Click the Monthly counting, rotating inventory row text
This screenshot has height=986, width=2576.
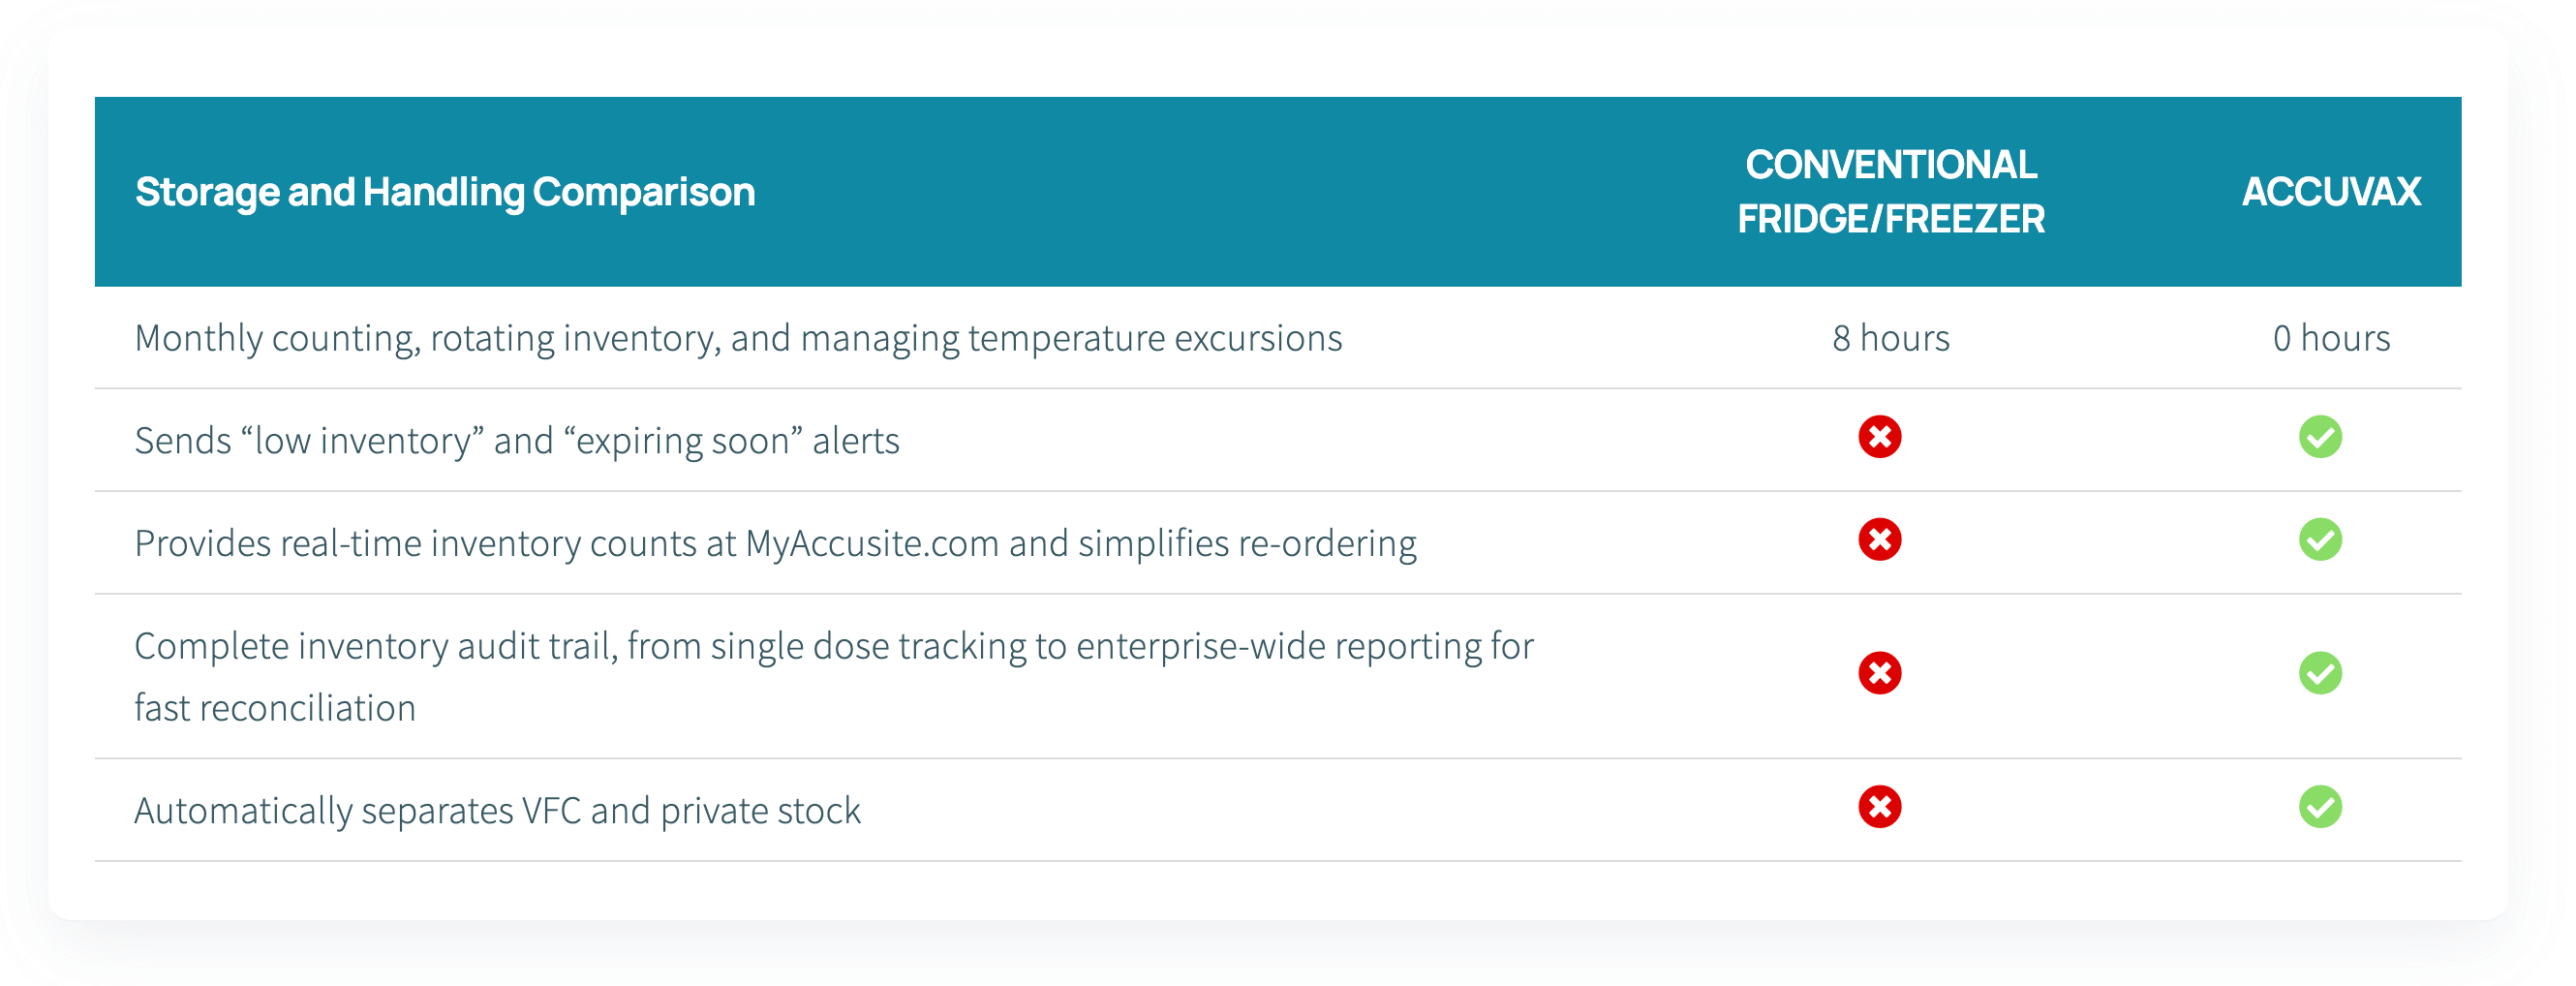tap(738, 339)
